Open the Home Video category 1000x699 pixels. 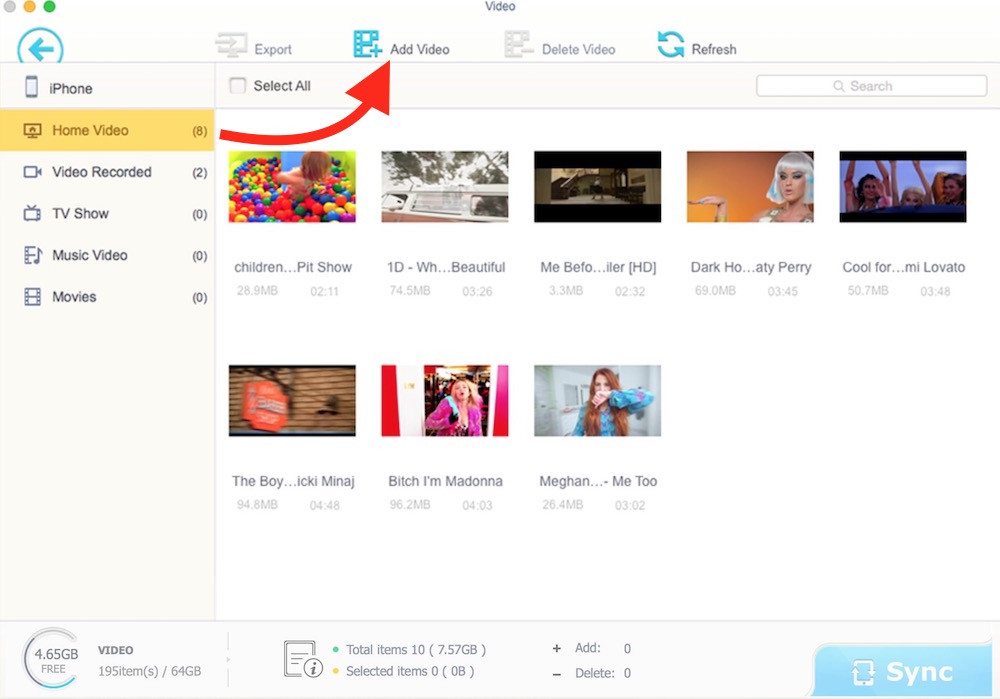pyautogui.click(x=107, y=130)
